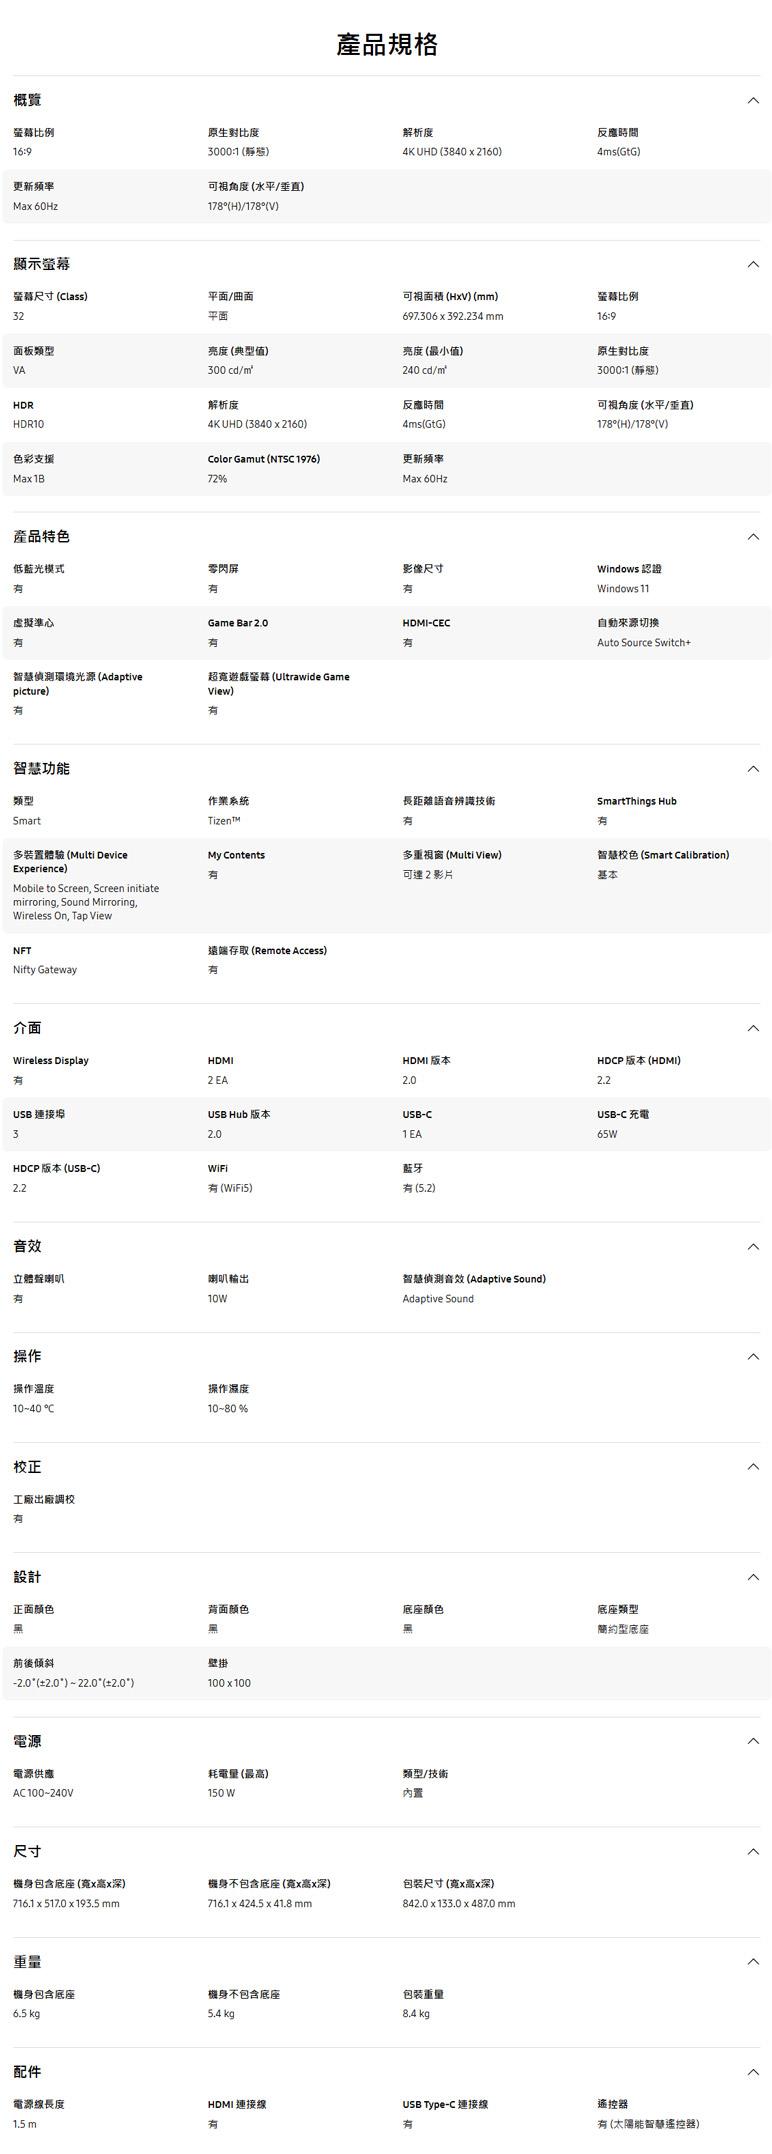
Task: Click the 尺寸 heading label
Action: tap(27, 1852)
